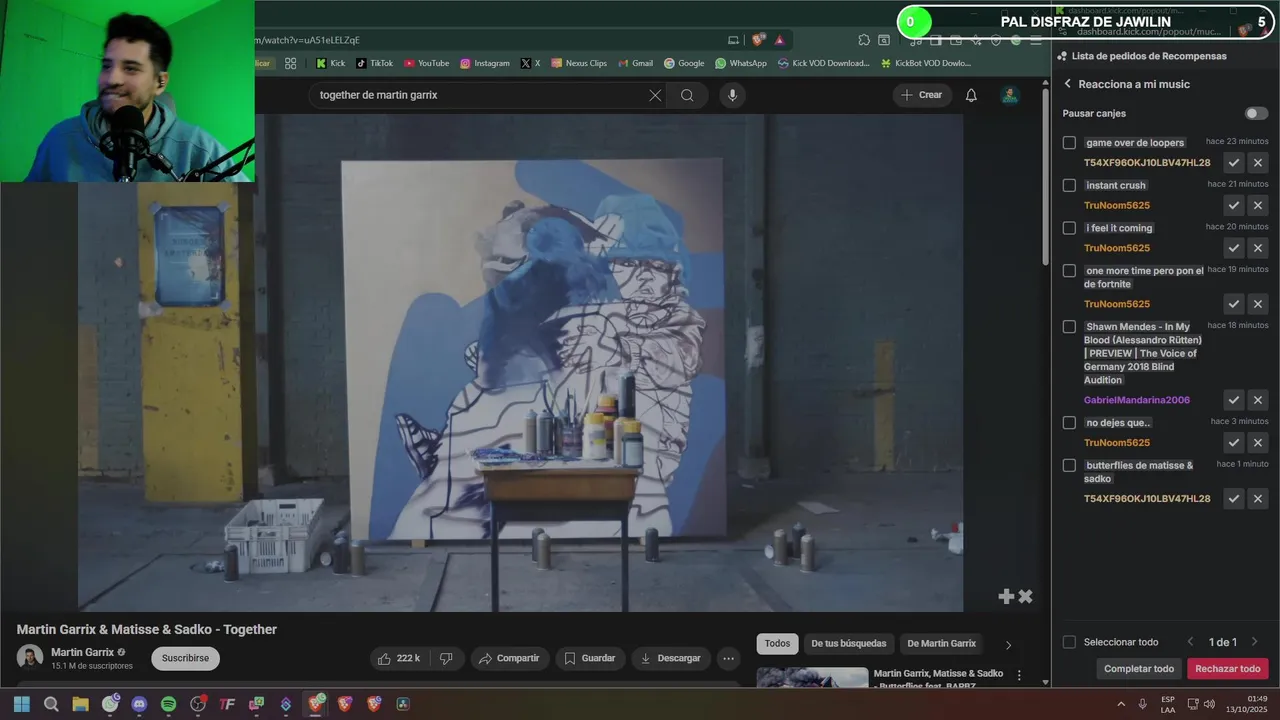The height and width of the screenshot is (720, 1280).
Task: Open the TikTok bookmark
Action: click(x=374, y=63)
